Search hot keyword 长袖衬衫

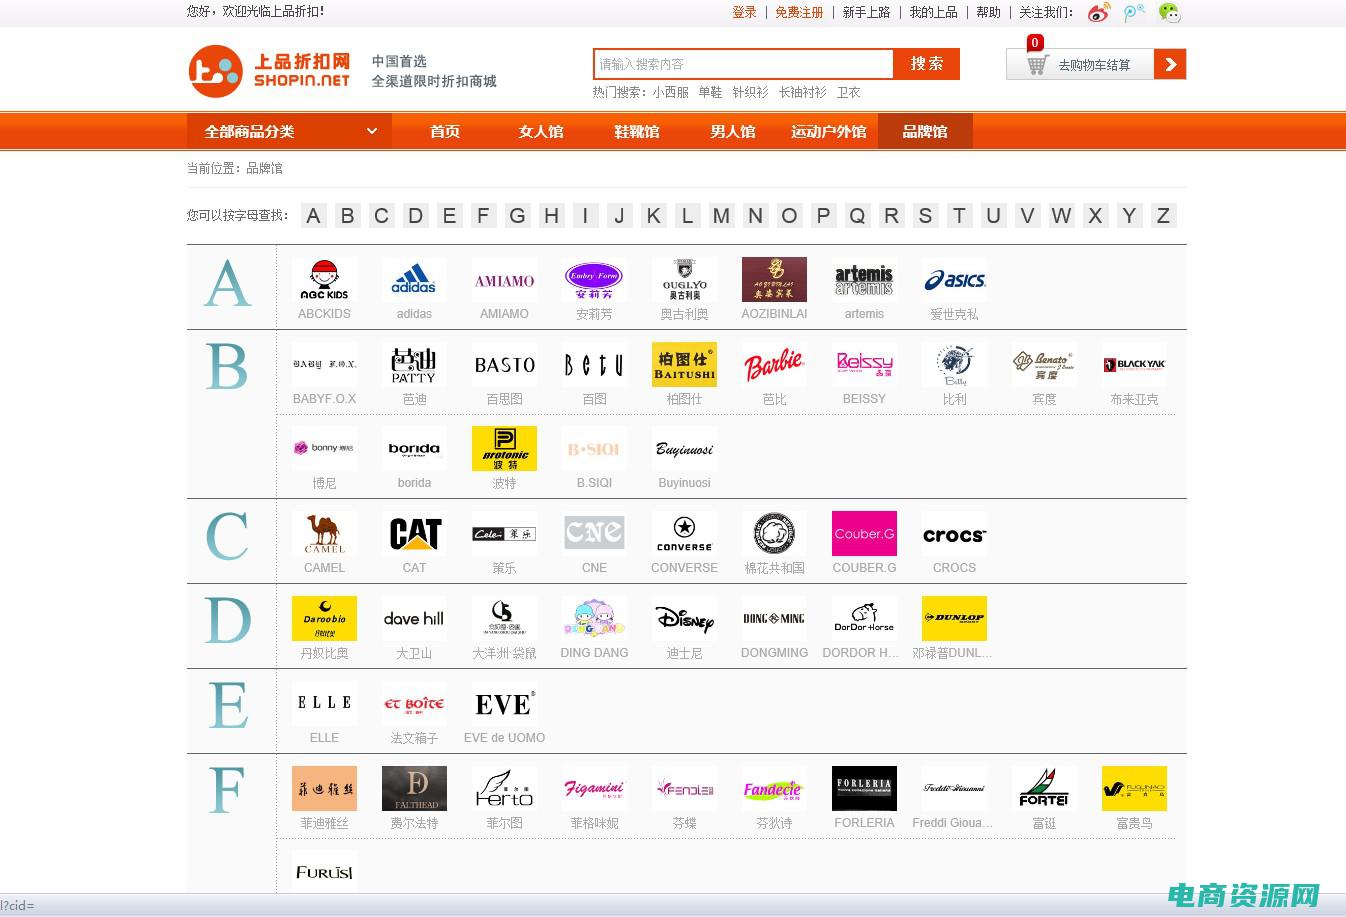coord(803,92)
